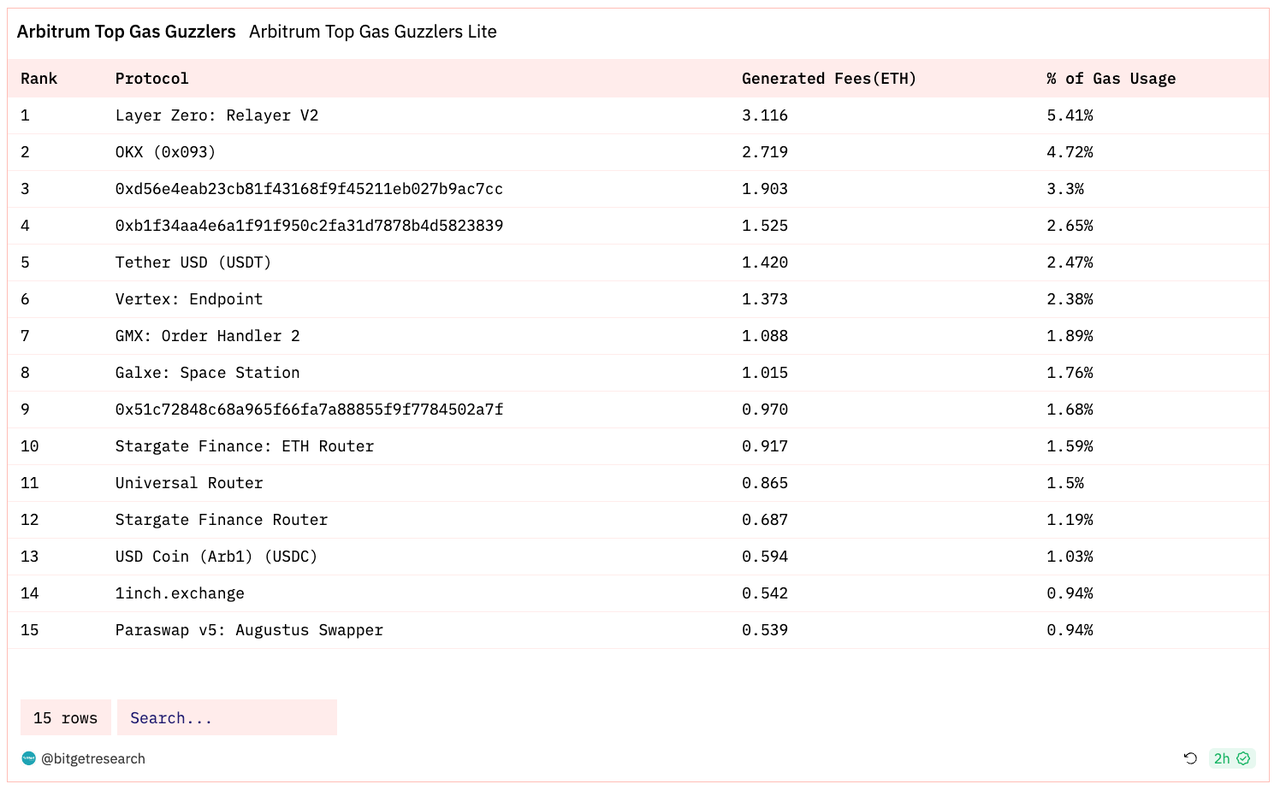This screenshot has height=790, width=1280.
Task: Click the 1.68% gas usage value
Action: tap(1070, 409)
